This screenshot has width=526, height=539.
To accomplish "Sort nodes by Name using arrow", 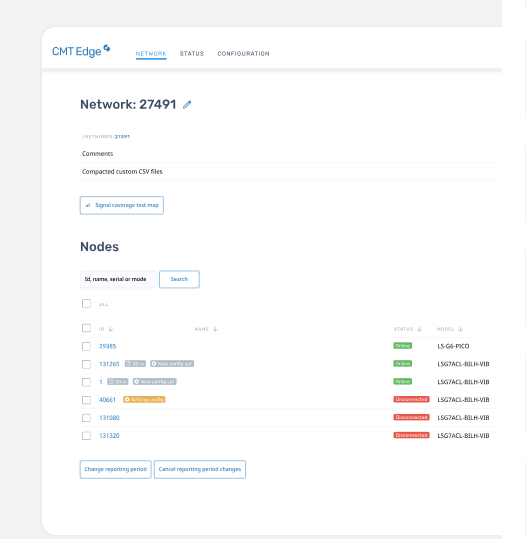I will tap(215, 329).
